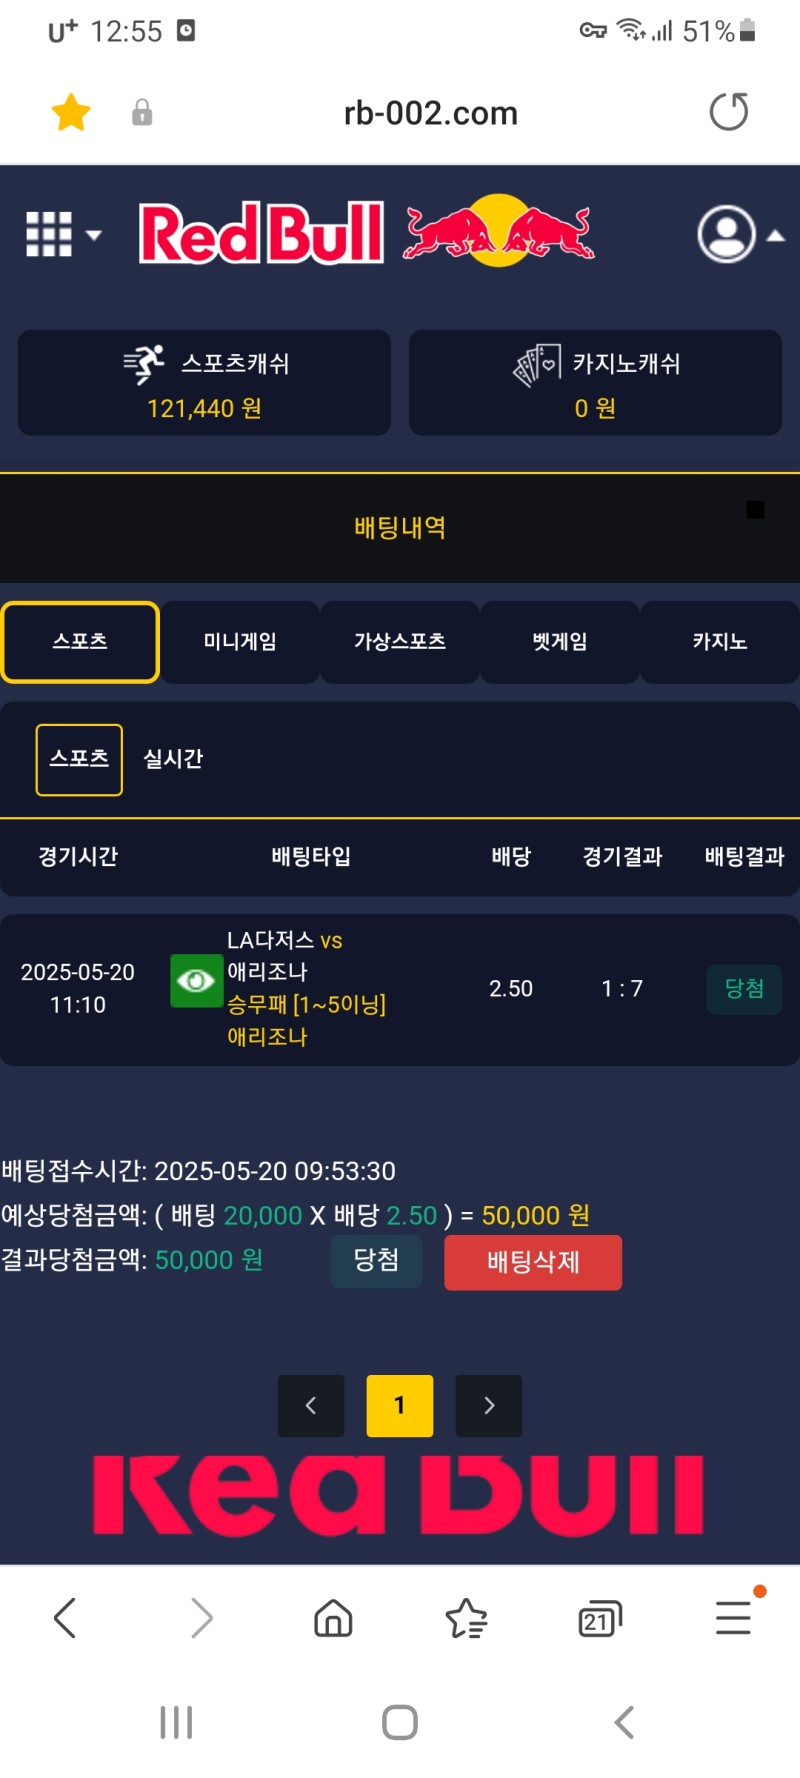Viewport: 800px width, 1778px height.
Task: Toggle the green eye icon on bet row
Action: point(196,981)
